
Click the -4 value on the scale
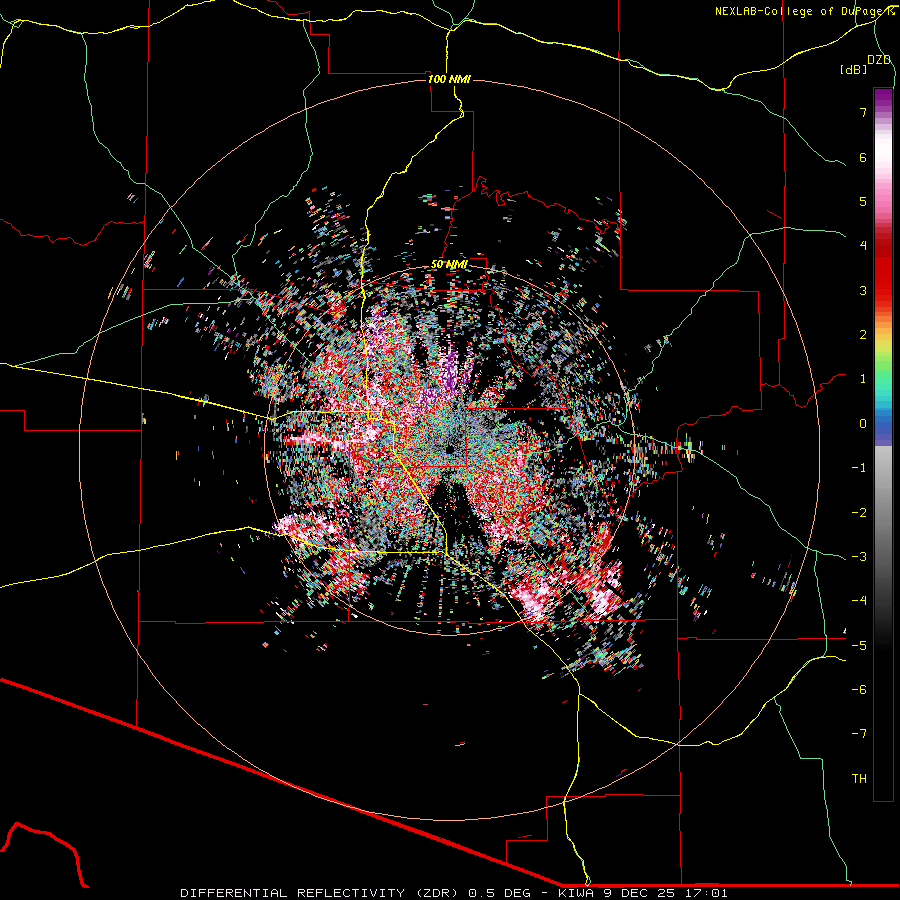click(859, 601)
